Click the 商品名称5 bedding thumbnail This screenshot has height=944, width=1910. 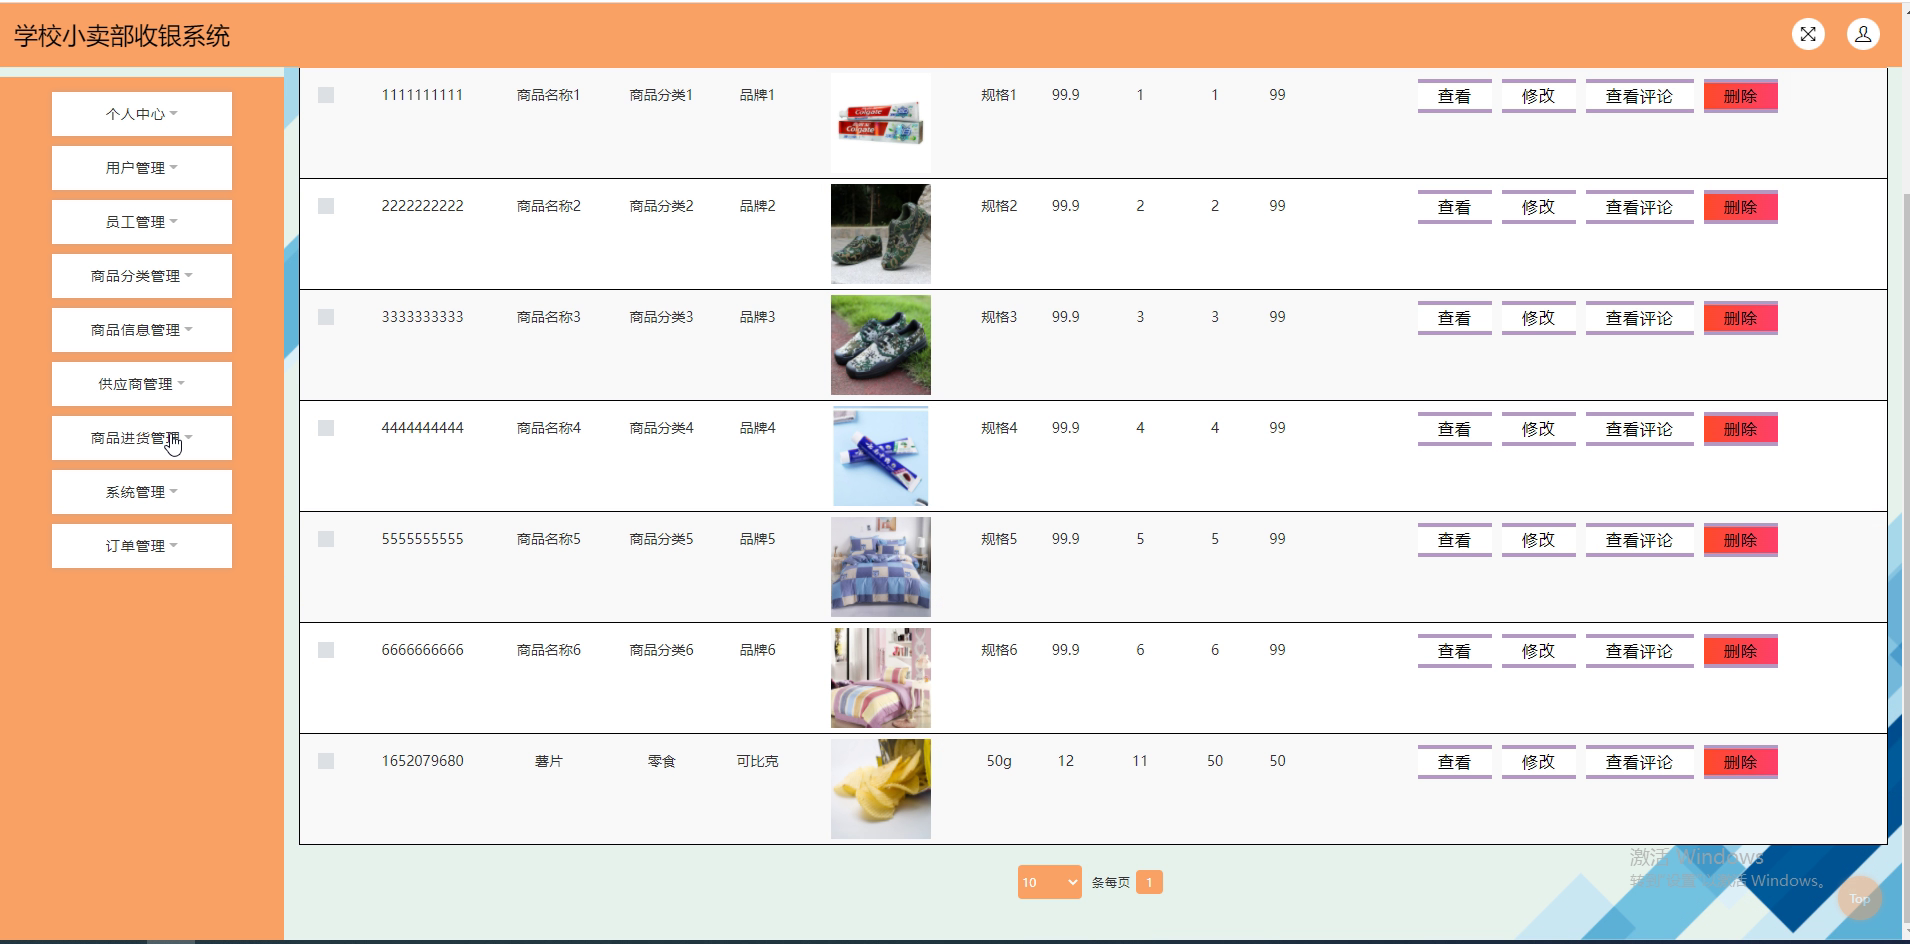tap(881, 567)
